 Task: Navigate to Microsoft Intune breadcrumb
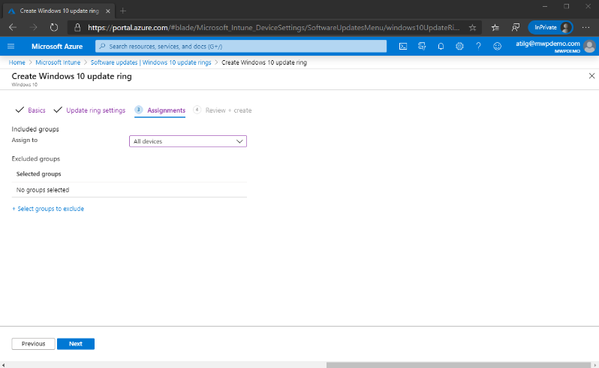58,62
